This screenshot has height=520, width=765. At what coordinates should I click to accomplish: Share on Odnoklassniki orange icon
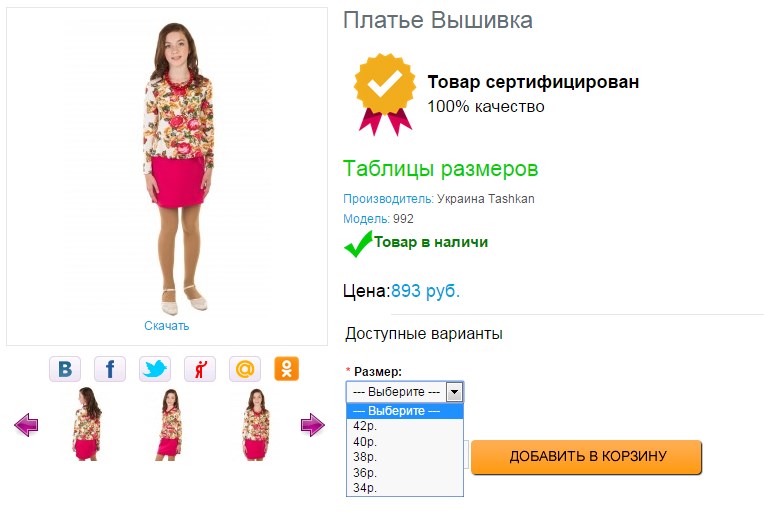pos(286,369)
